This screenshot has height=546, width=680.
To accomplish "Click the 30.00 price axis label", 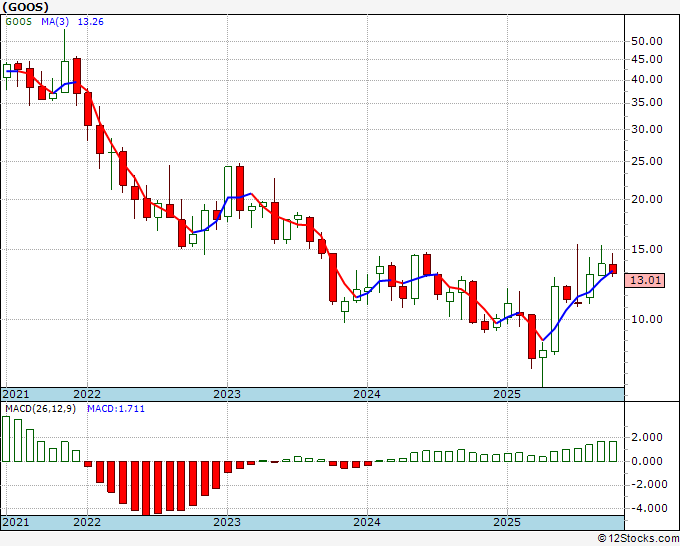I will click(647, 129).
